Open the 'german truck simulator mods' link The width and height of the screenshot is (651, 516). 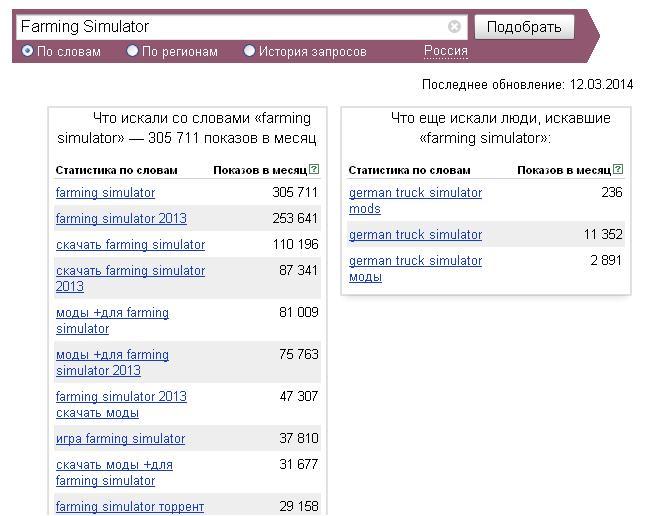pyautogui.click(x=415, y=201)
